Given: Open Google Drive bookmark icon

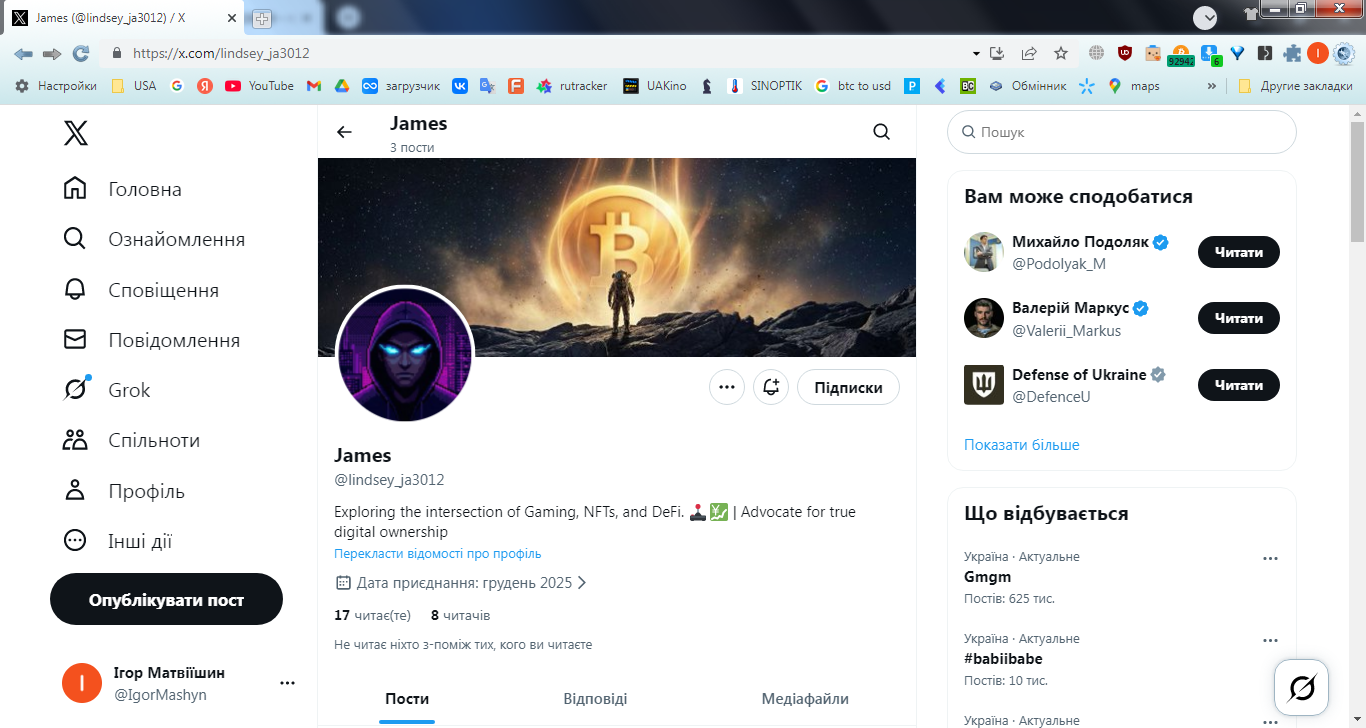Looking at the screenshot, I should click(x=341, y=86).
